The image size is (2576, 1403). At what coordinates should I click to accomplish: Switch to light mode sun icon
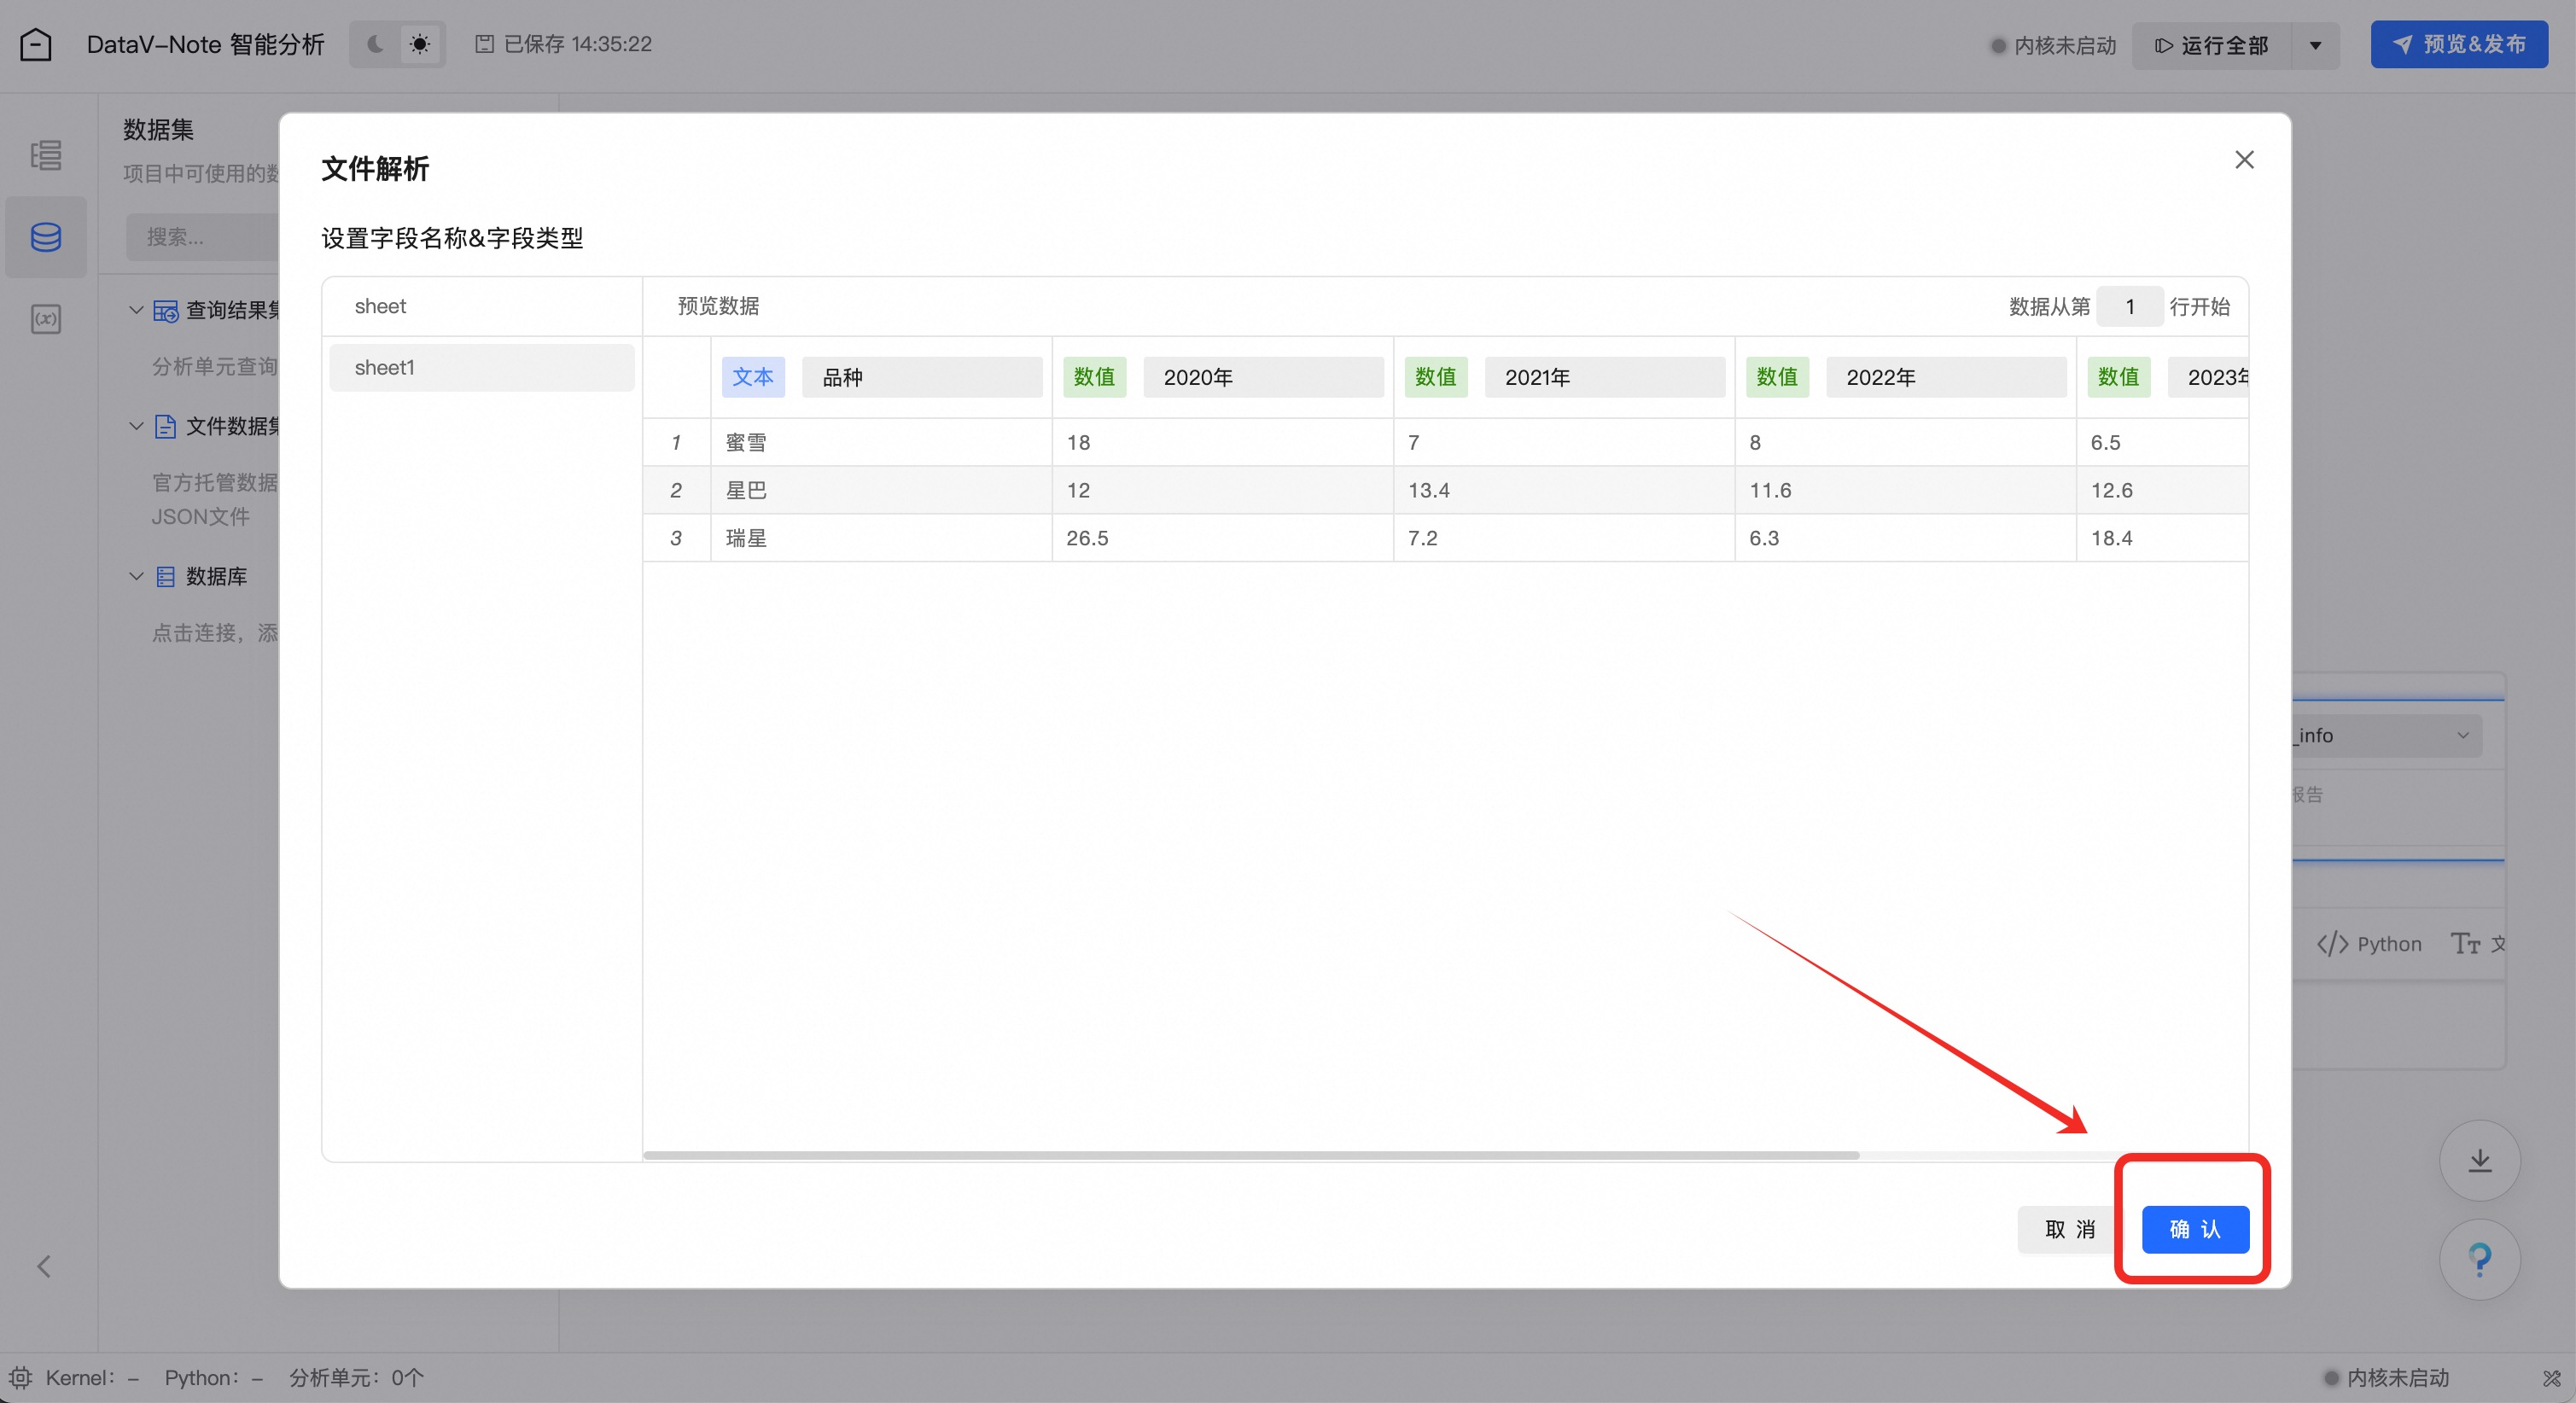click(420, 44)
